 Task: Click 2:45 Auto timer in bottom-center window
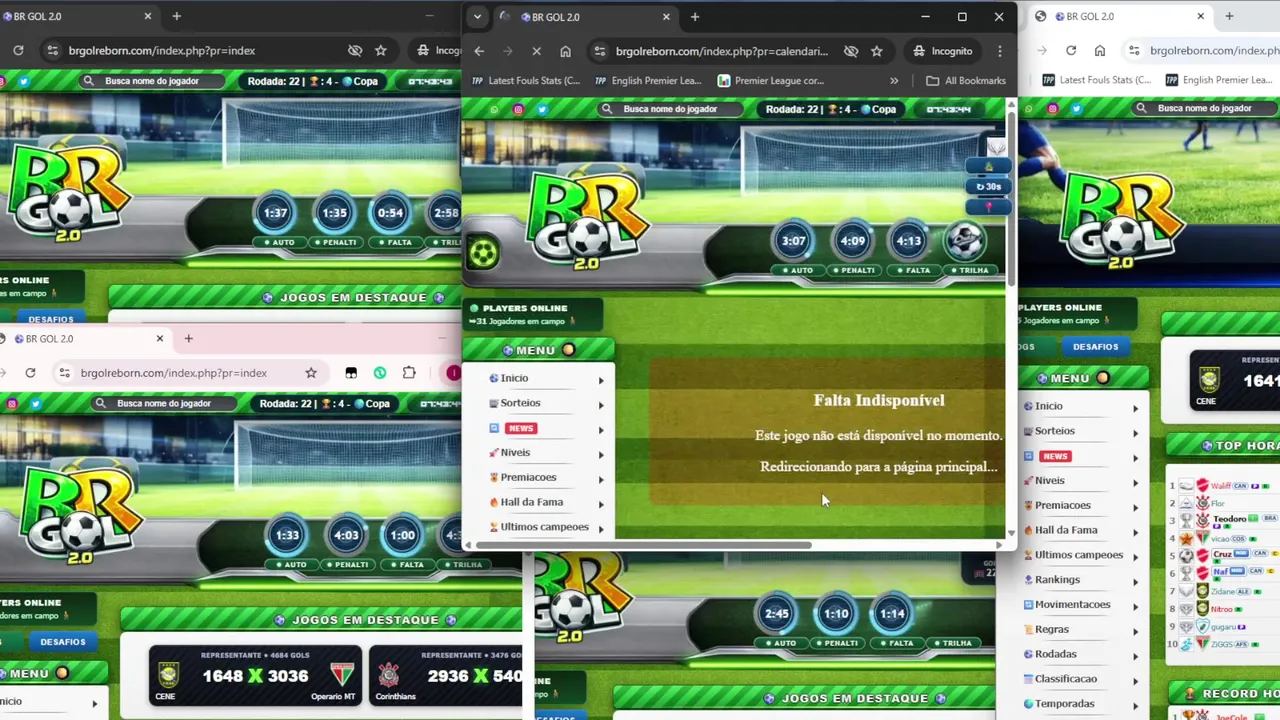[777, 614]
